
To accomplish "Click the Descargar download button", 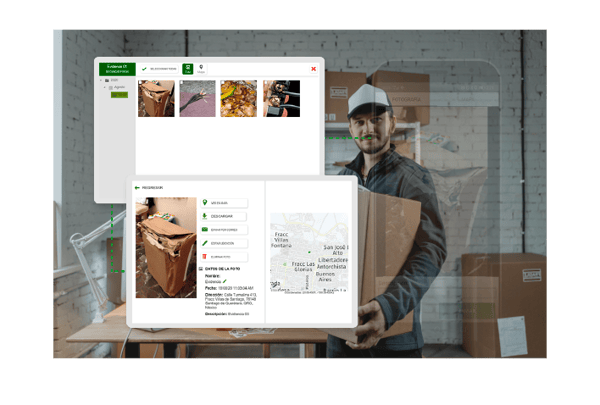I will coord(224,216).
